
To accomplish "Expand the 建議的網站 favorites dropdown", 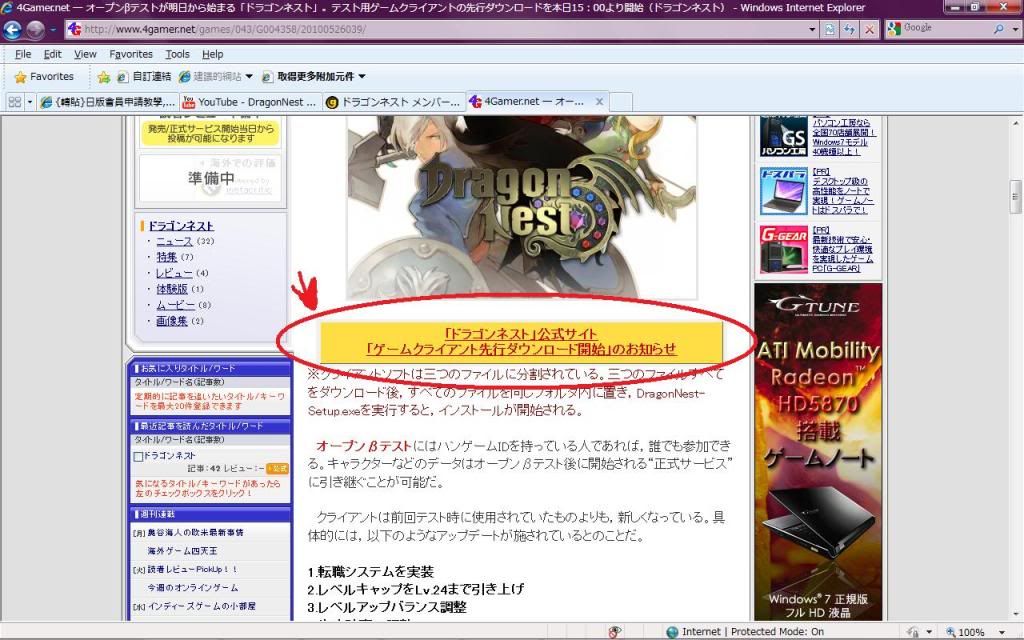I will (x=249, y=76).
